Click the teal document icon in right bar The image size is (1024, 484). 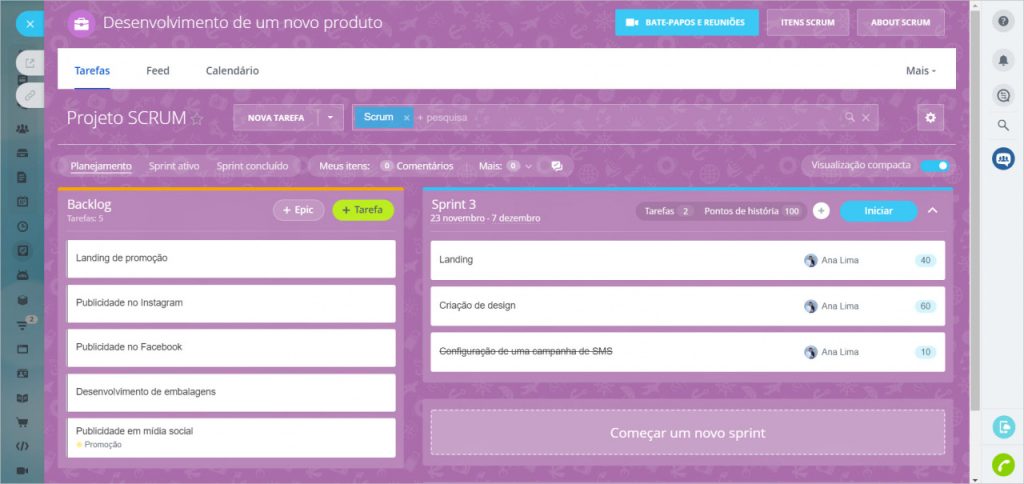1003,427
